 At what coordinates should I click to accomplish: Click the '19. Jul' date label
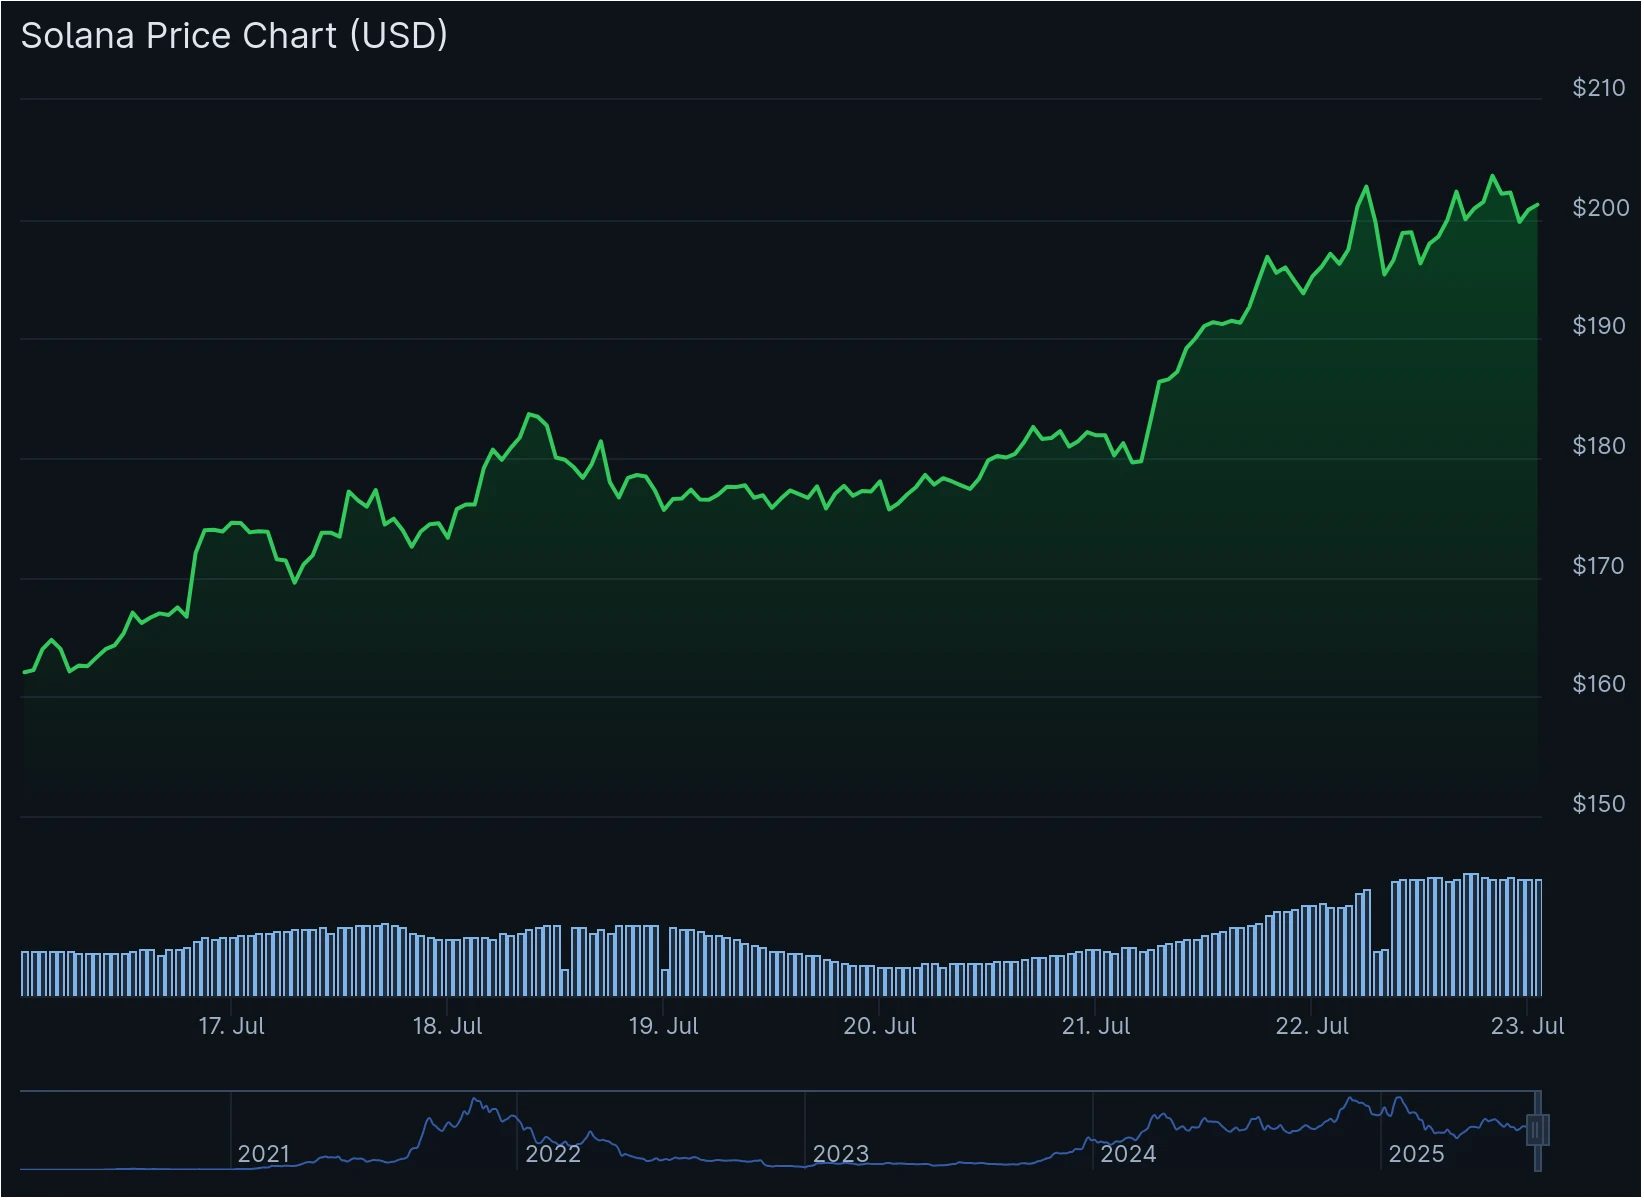coord(663,1026)
